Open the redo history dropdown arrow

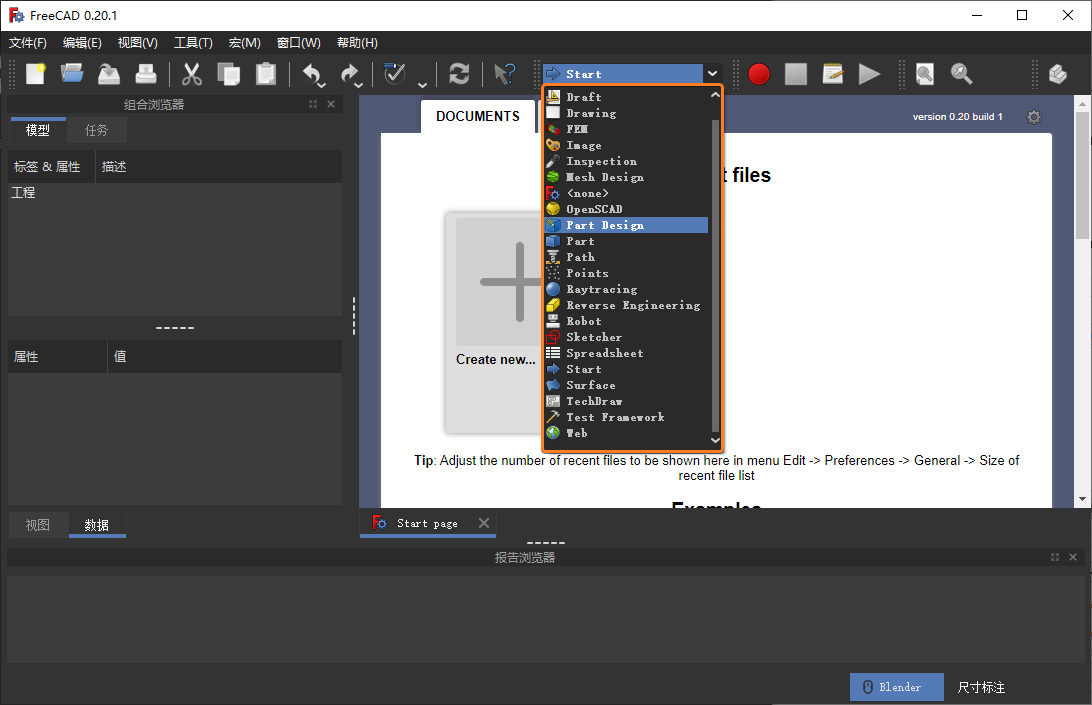pyautogui.click(x=359, y=85)
